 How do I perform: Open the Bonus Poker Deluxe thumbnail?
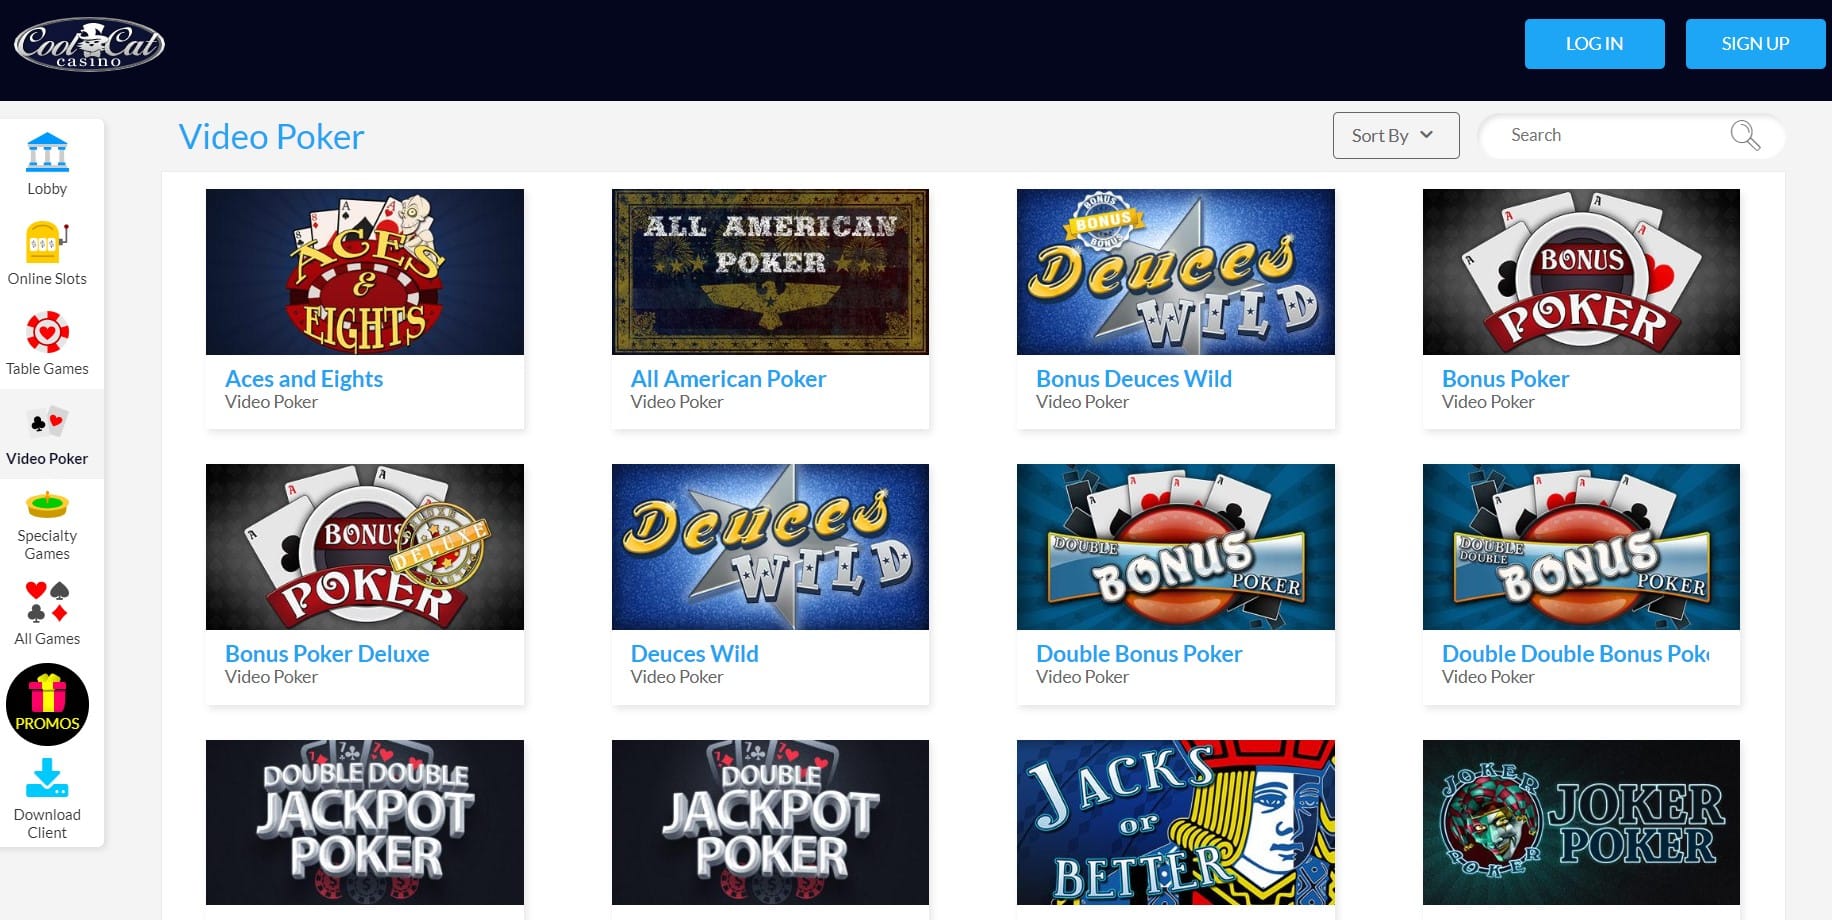click(x=365, y=547)
